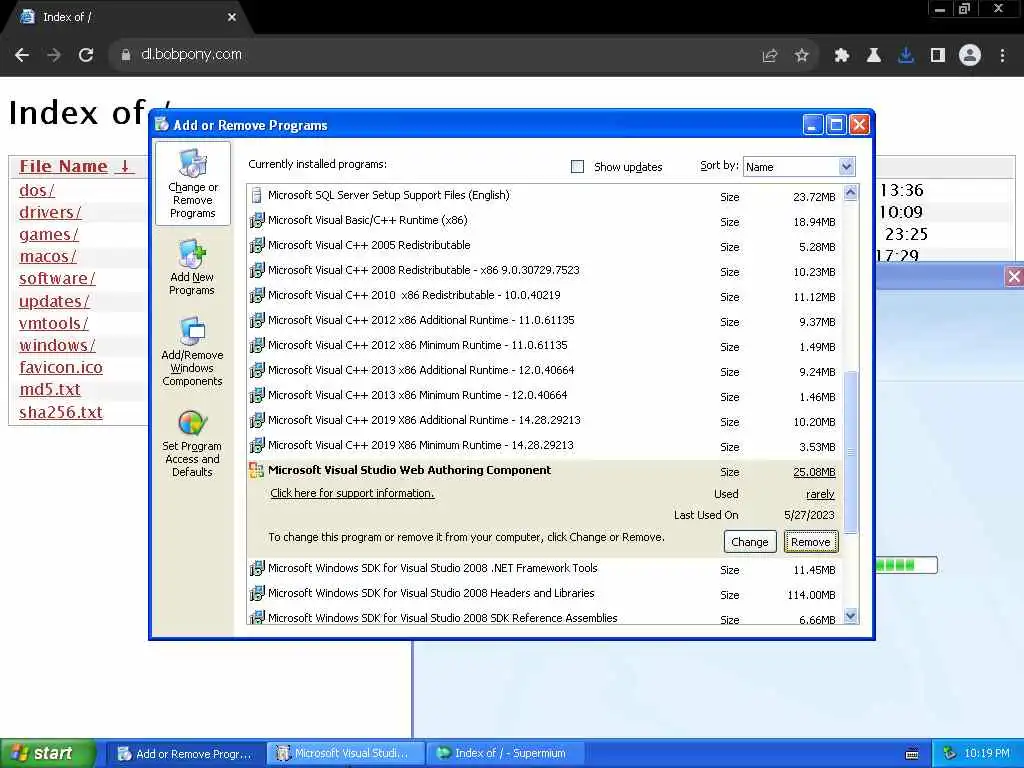Viewport: 1024px width, 768px height.
Task: Open games/ directory link
Action: (49, 234)
